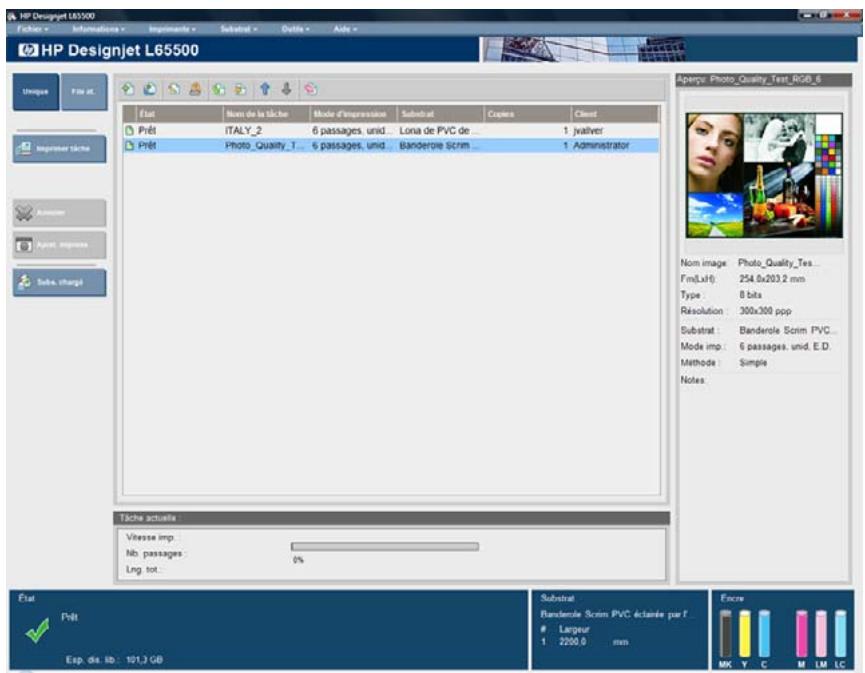
Task: Click the Tâche actuelle panel header
Action: (392, 518)
